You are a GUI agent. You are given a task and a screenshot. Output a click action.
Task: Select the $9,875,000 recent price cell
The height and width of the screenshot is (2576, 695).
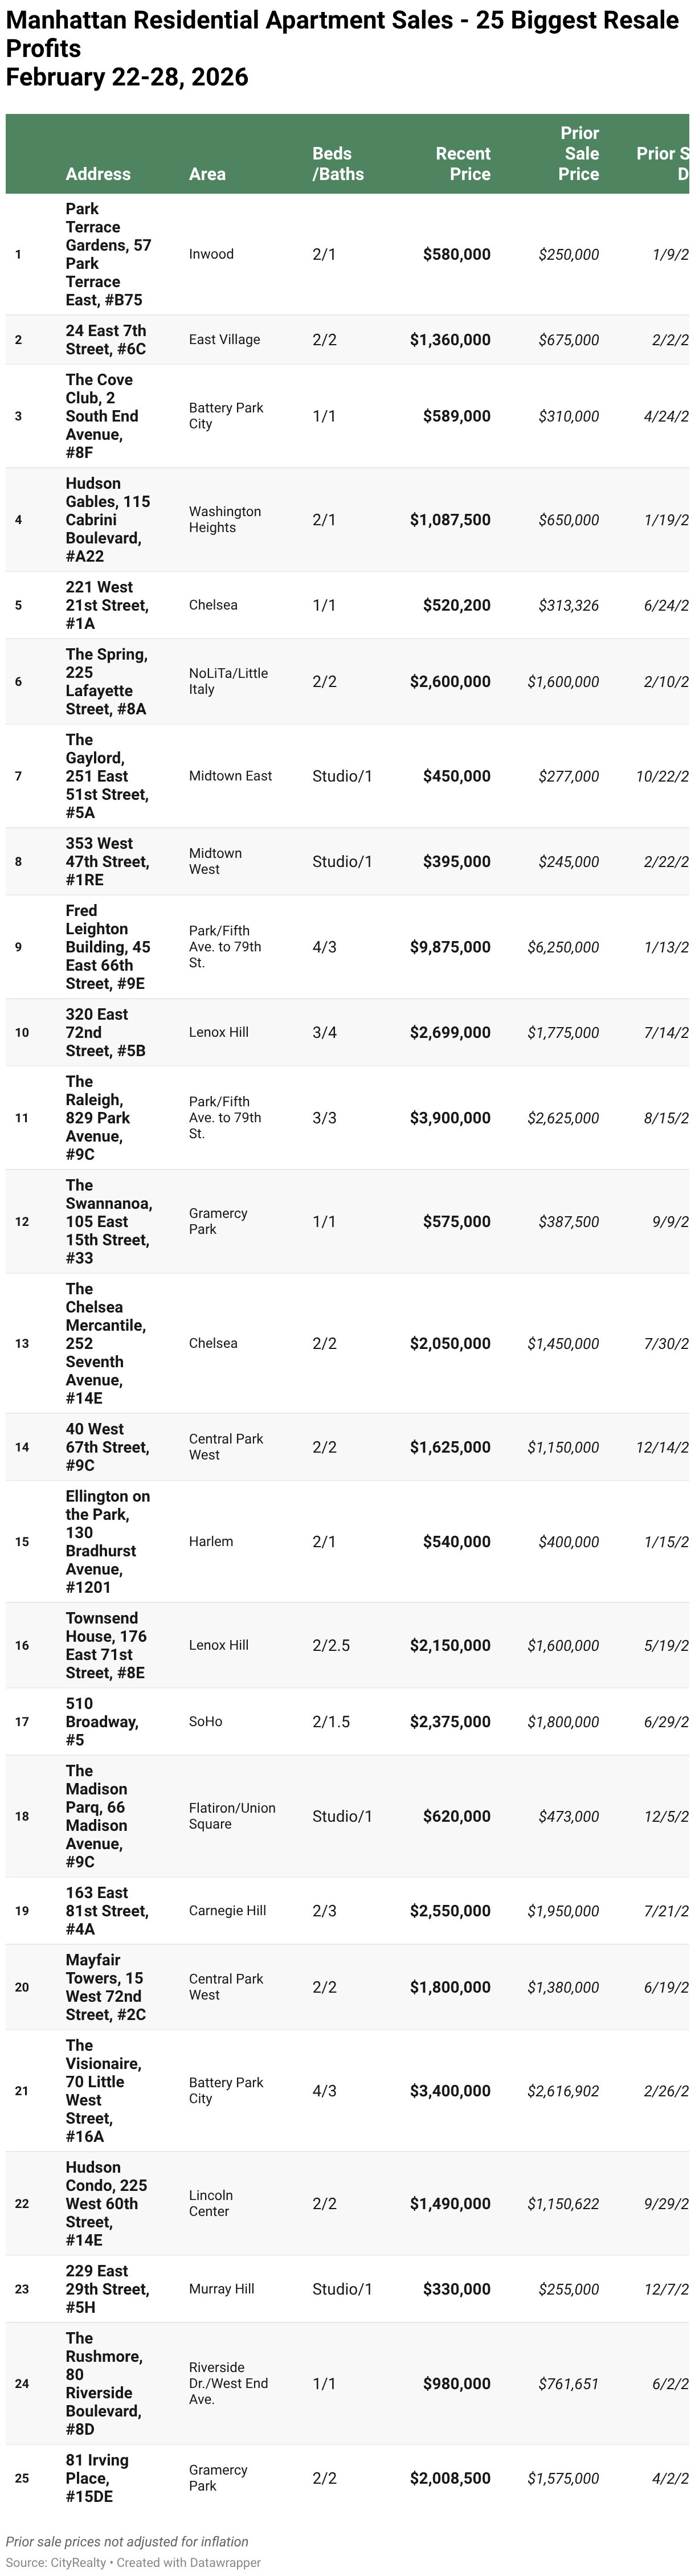(x=450, y=947)
